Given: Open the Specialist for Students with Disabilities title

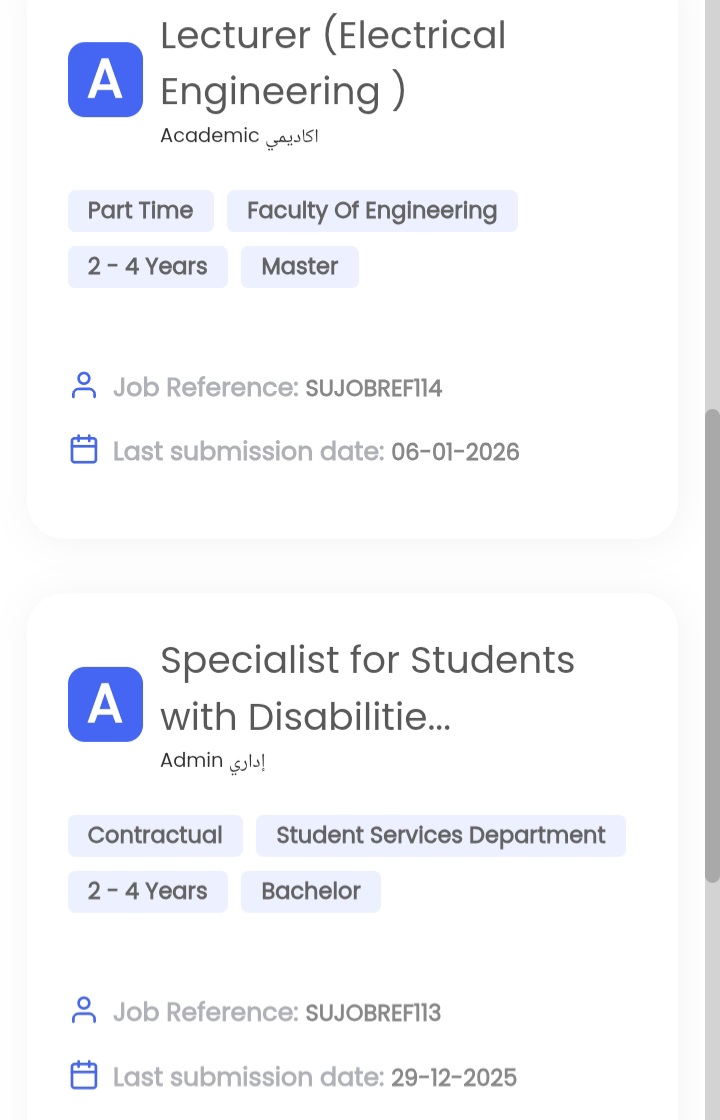Looking at the screenshot, I should (x=367, y=688).
